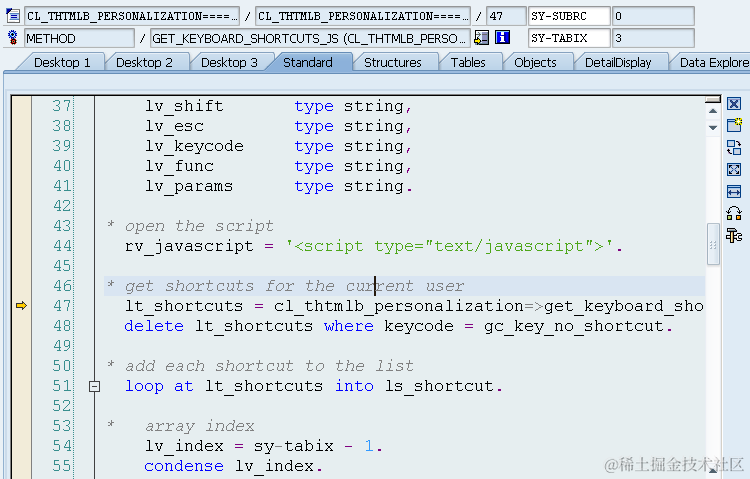
Task: Switch to Desktop 2 tab
Action: coord(144,63)
